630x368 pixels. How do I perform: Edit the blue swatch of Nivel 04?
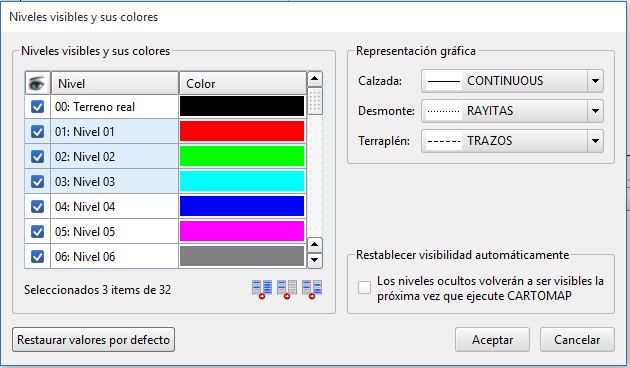(x=242, y=206)
